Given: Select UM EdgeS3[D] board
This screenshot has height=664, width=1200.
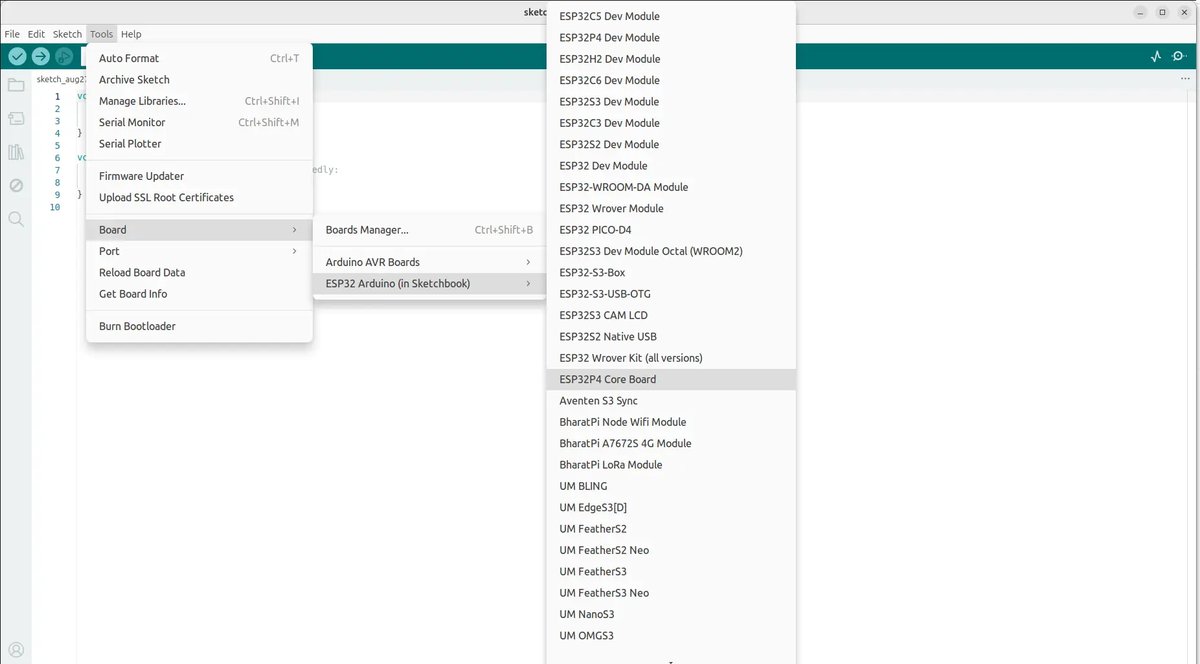Looking at the screenshot, I should coord(671,507).
